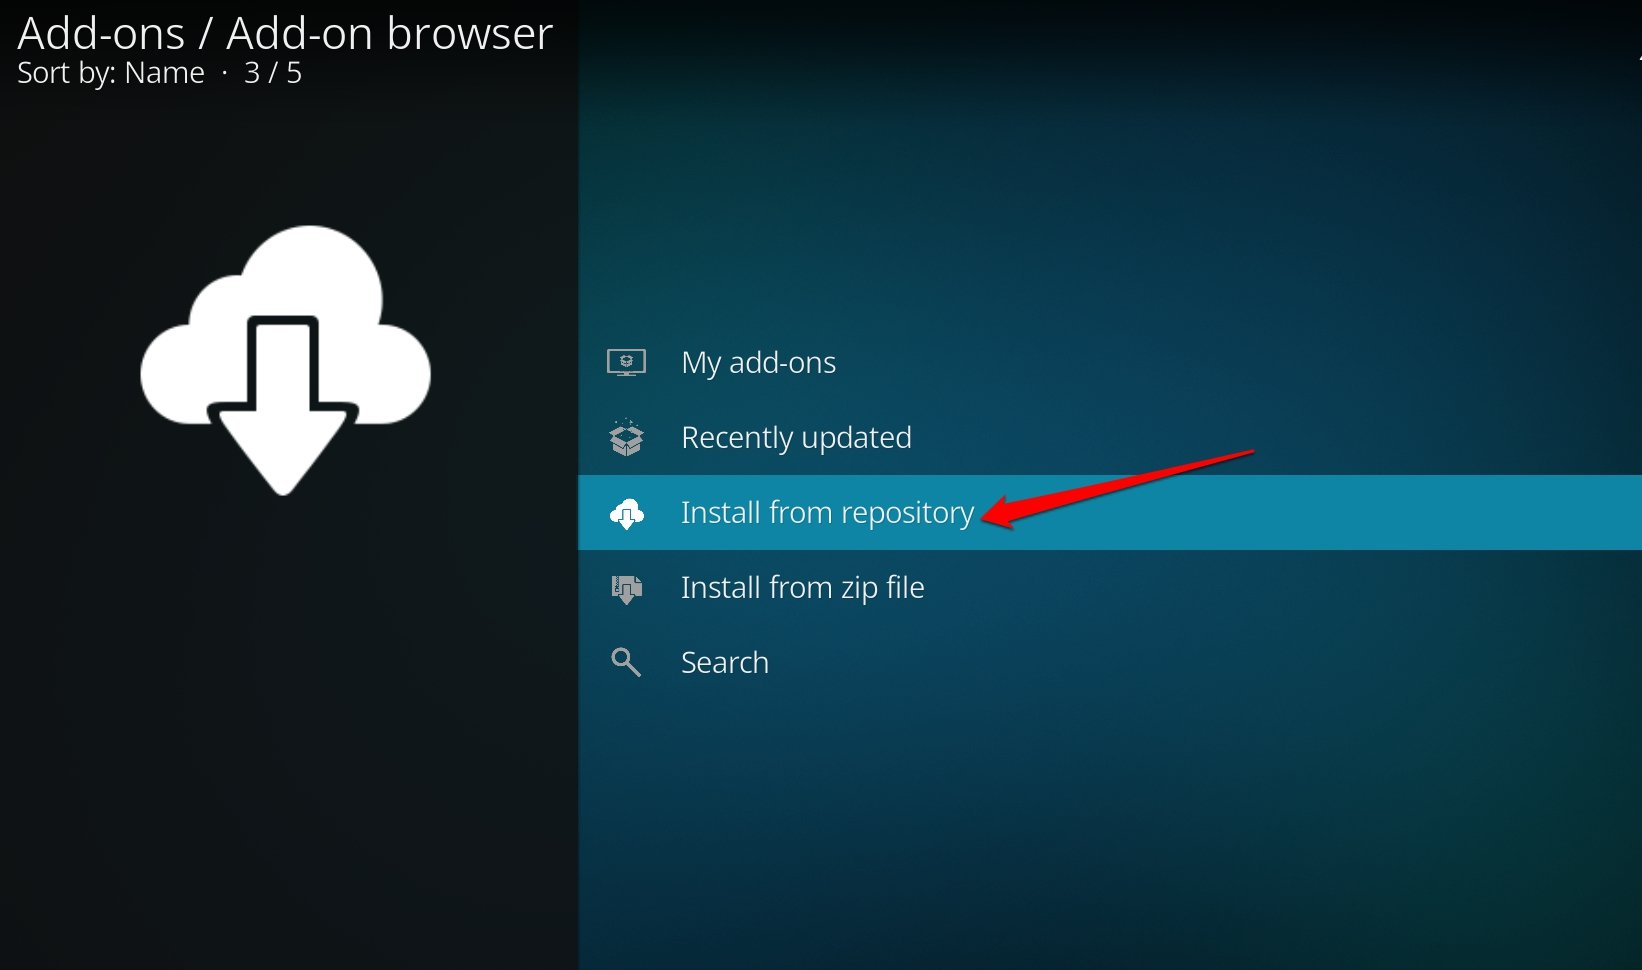Select Install from zip file
Image resolution: width=1642 pixels, height=970 pixels.
[x=1110, y=587]
